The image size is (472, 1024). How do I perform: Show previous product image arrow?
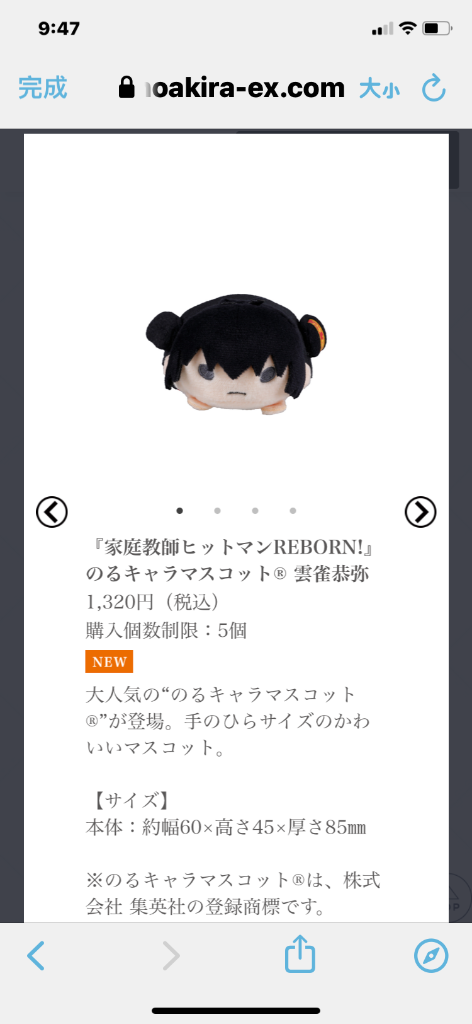click(52, 512)
